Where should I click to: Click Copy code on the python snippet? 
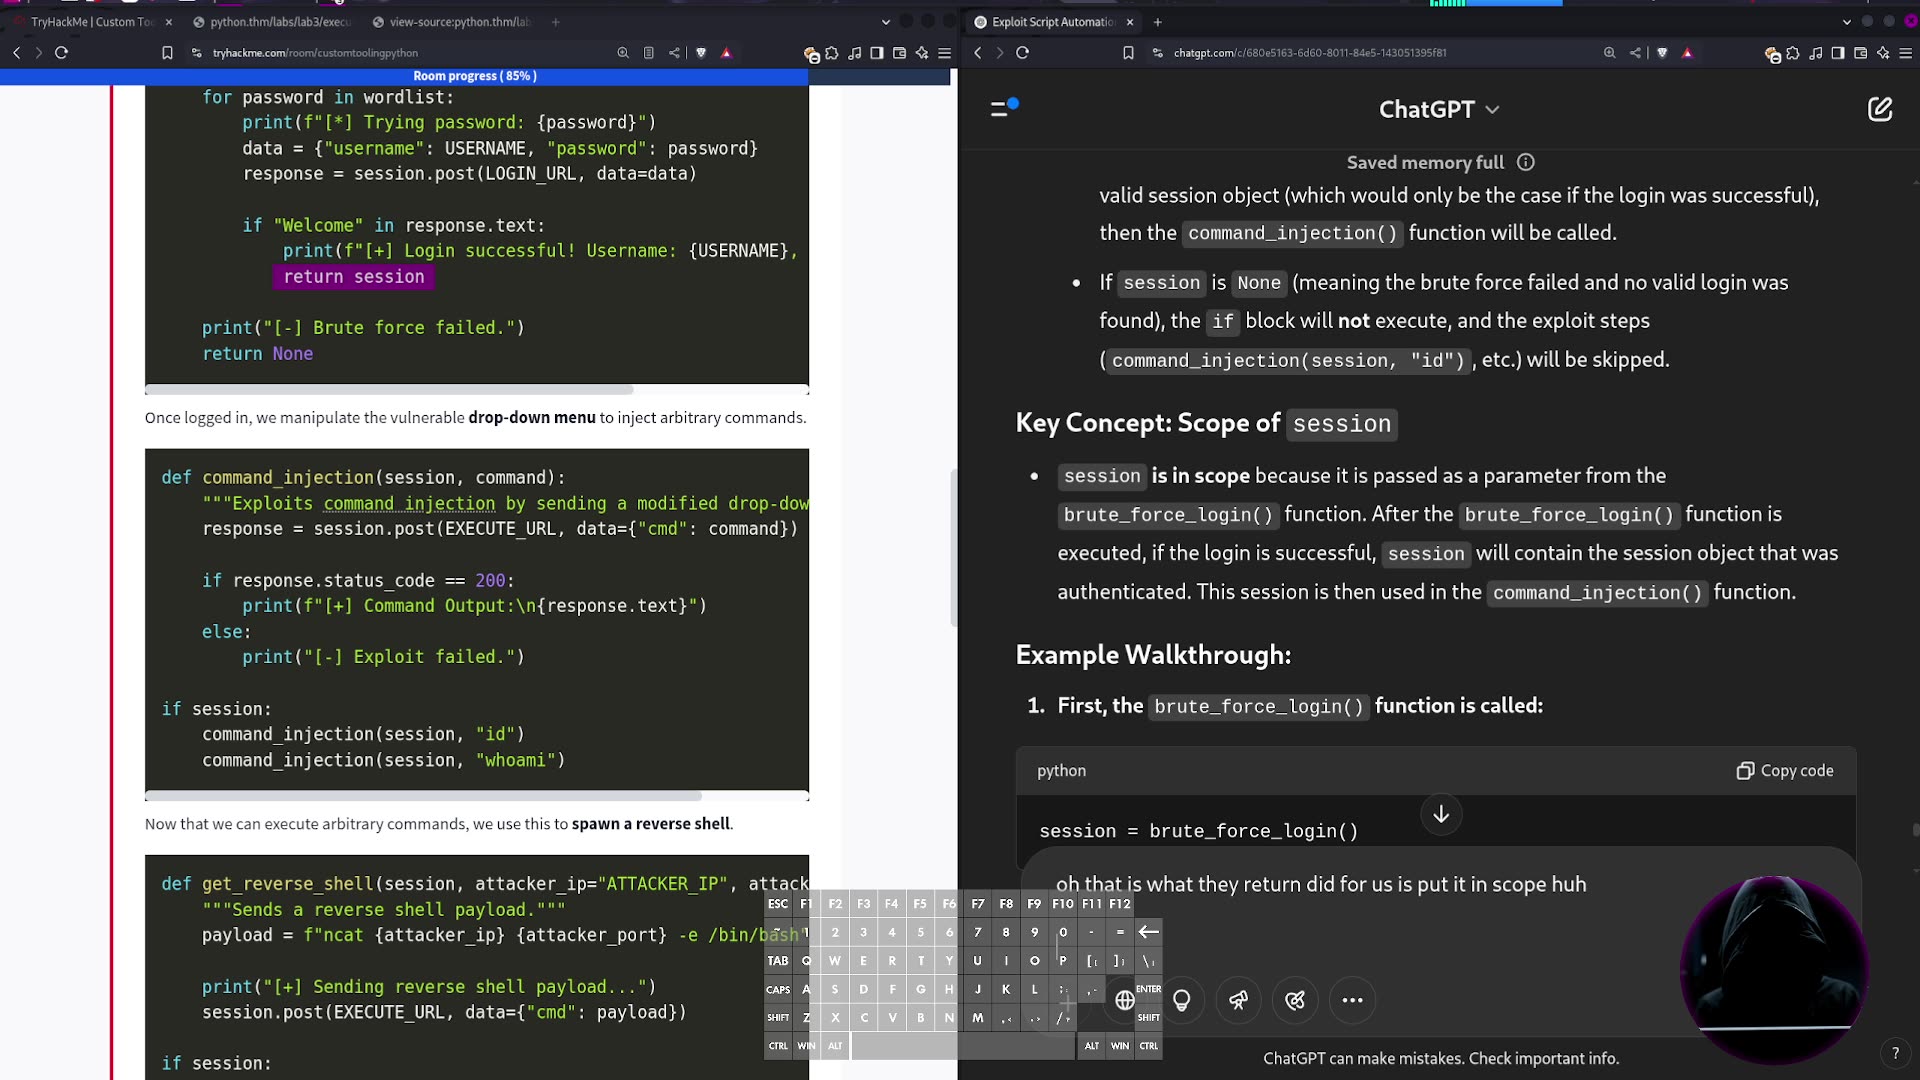coord(1785,771)
